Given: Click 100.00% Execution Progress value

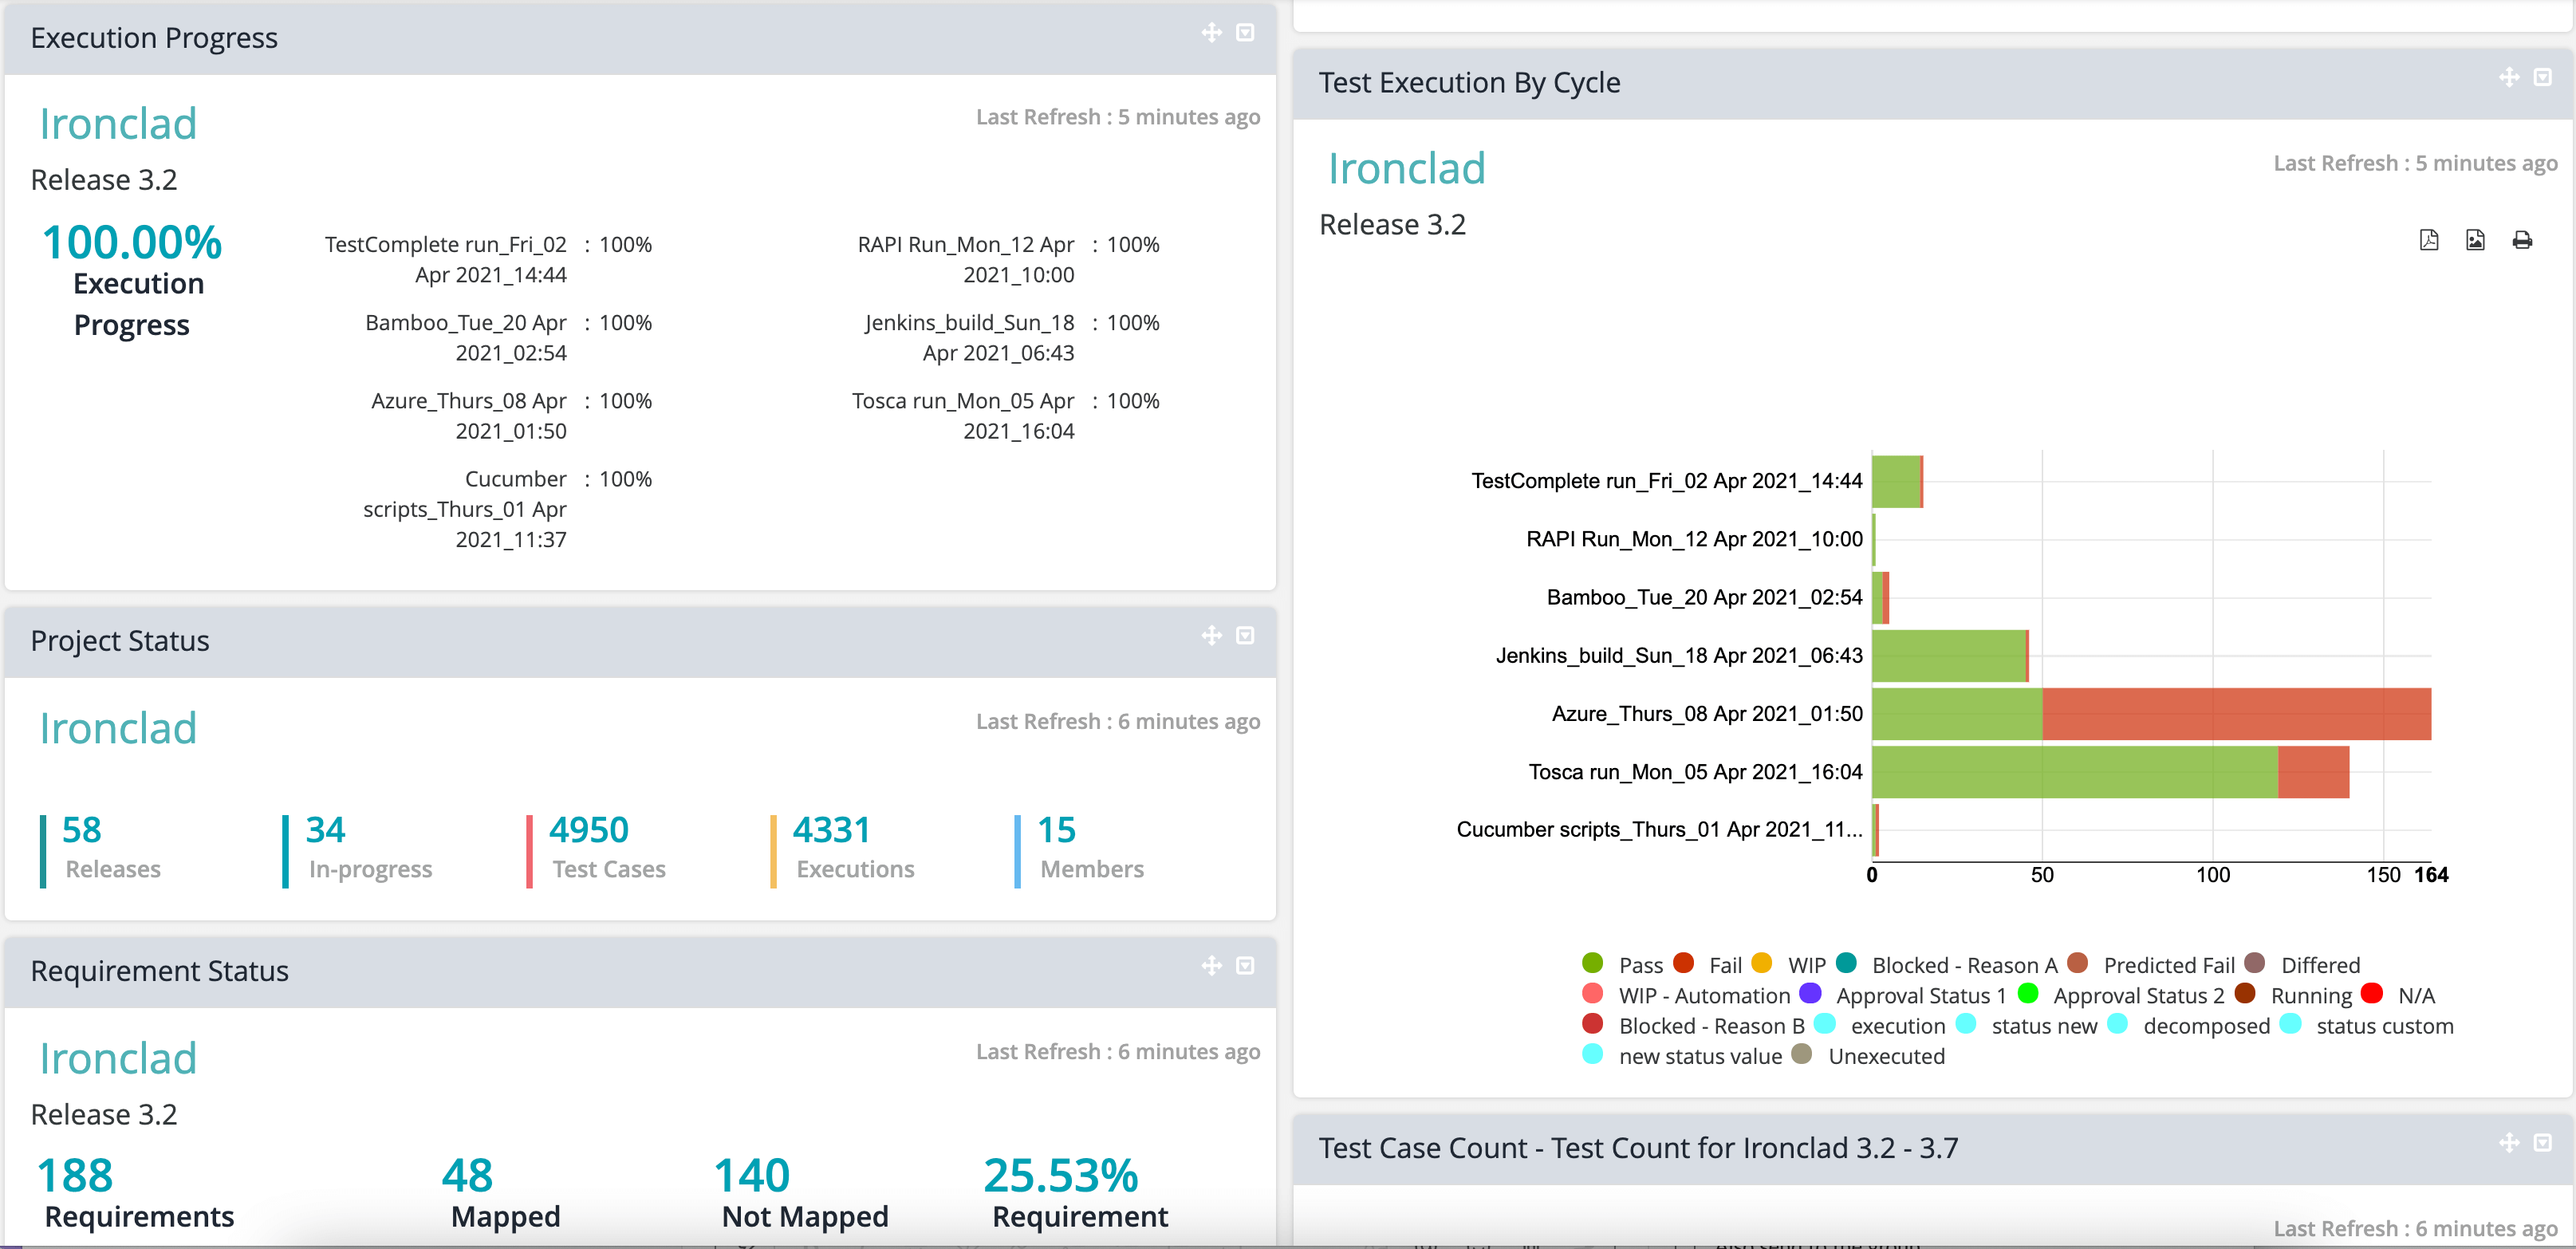Looking at the screenshot, I should (x=132, y=242).
